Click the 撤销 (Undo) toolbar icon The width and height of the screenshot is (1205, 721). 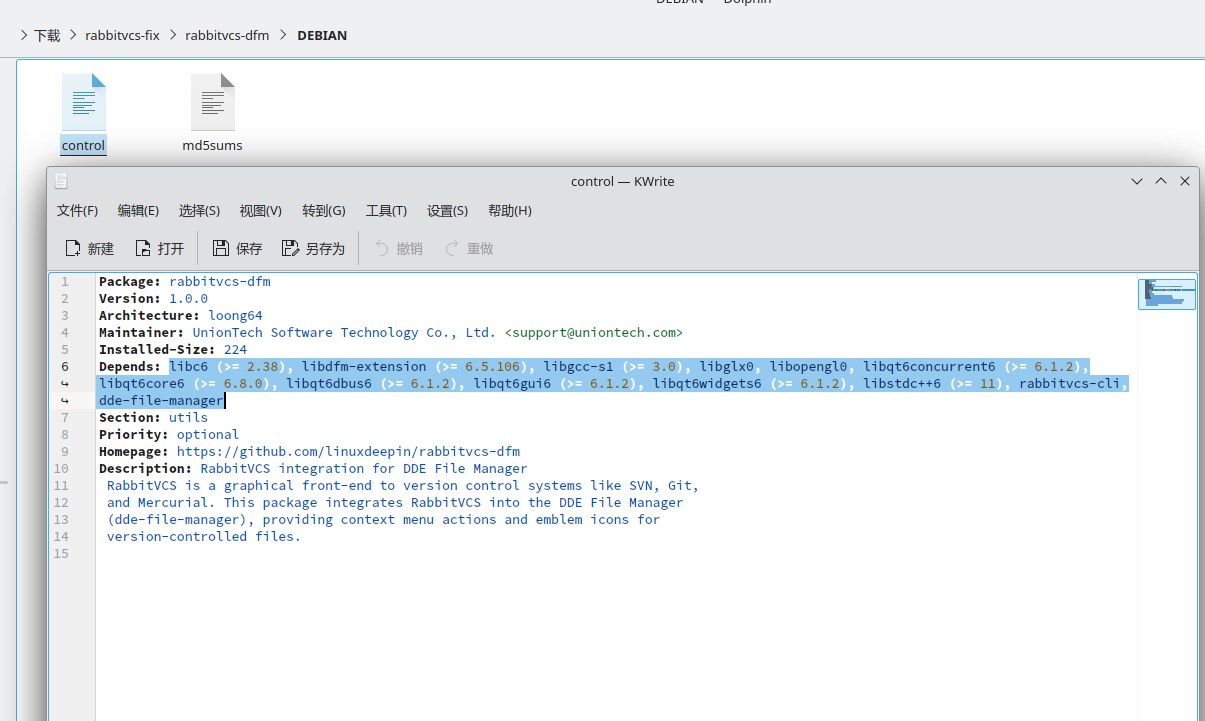[382, 248]
